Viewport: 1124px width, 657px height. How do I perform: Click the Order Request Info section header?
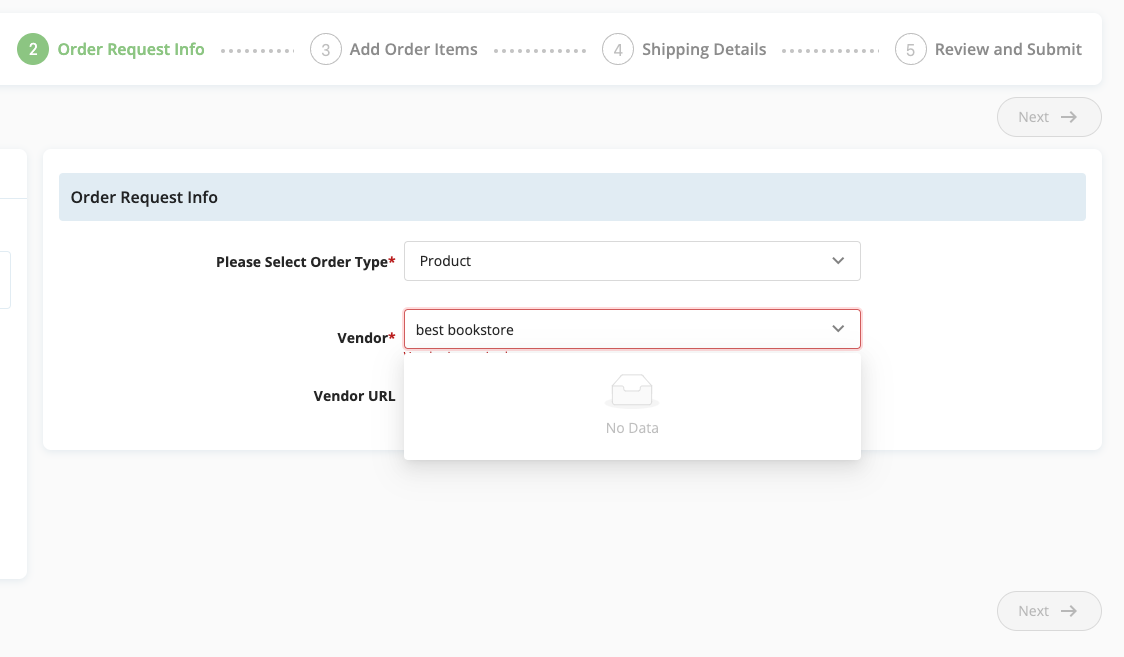point(572,197)
